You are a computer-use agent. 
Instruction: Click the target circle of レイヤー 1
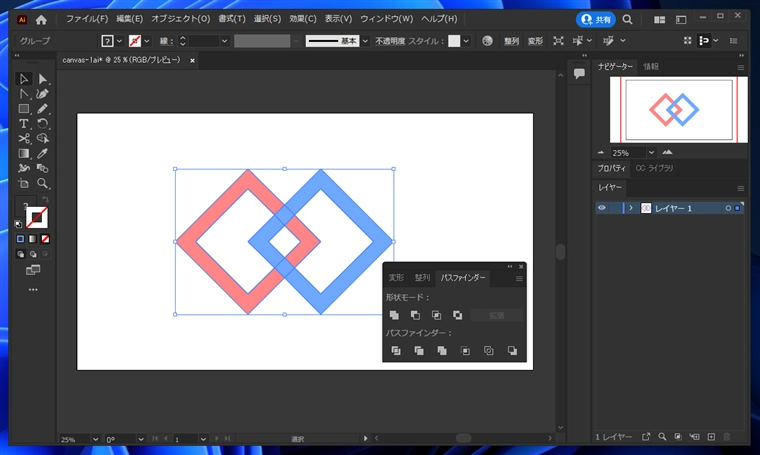pos(728,208)
